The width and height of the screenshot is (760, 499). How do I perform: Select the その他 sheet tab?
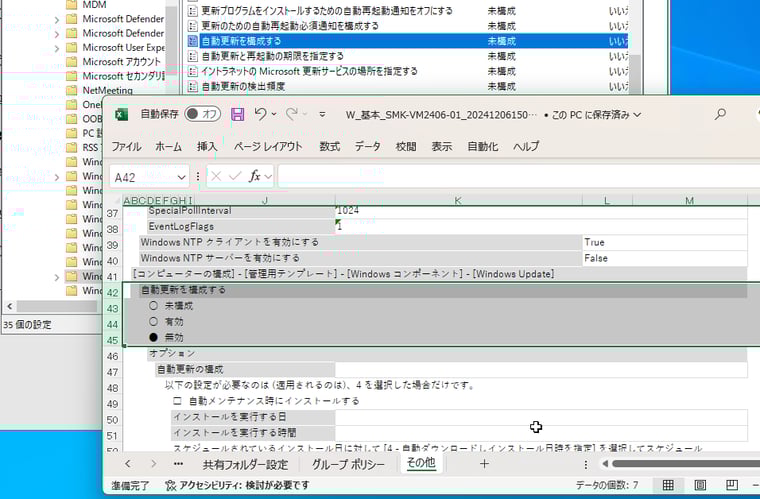(421, 464)
